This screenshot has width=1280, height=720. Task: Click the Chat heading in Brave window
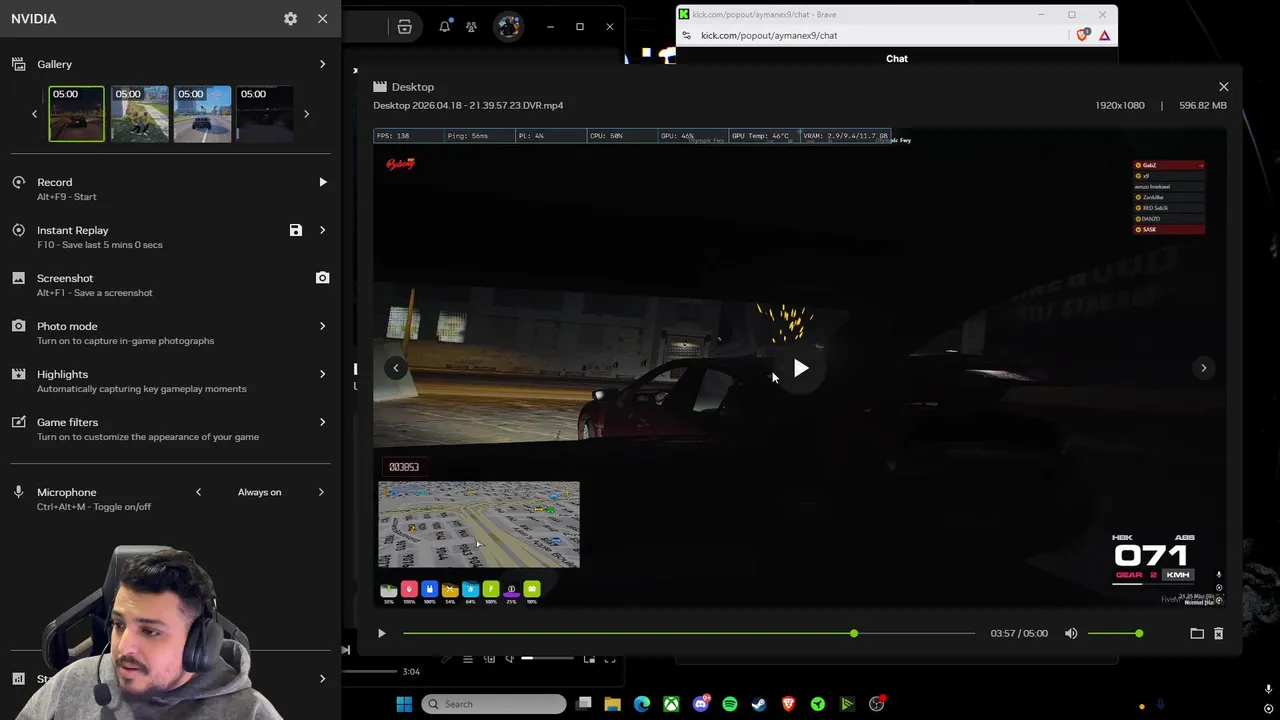point(897,59)
